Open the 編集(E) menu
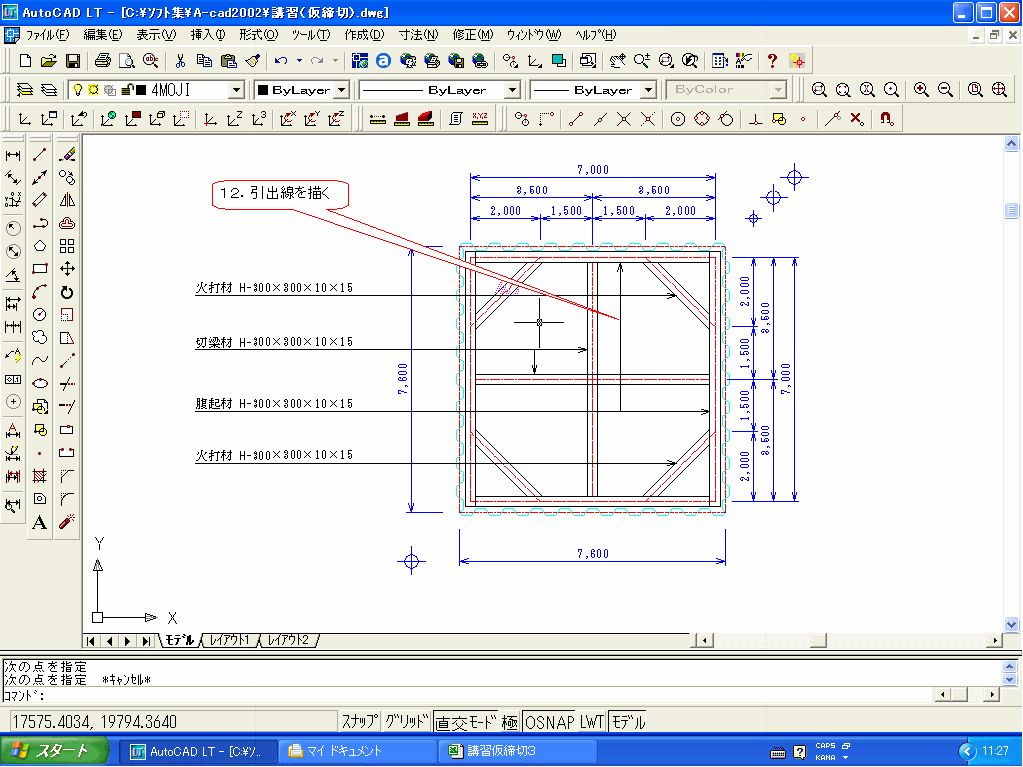Viewport: 1023px width, 767px height. (102, 35)
